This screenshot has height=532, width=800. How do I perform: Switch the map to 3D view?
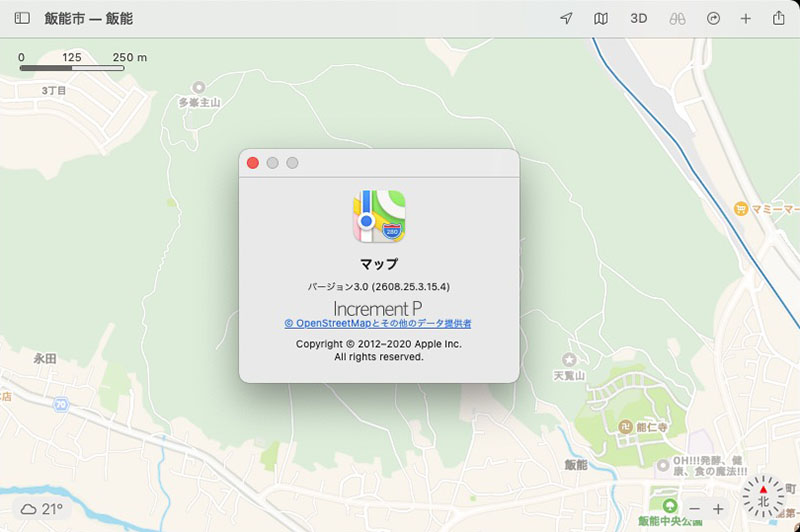[x=638, y=18]
